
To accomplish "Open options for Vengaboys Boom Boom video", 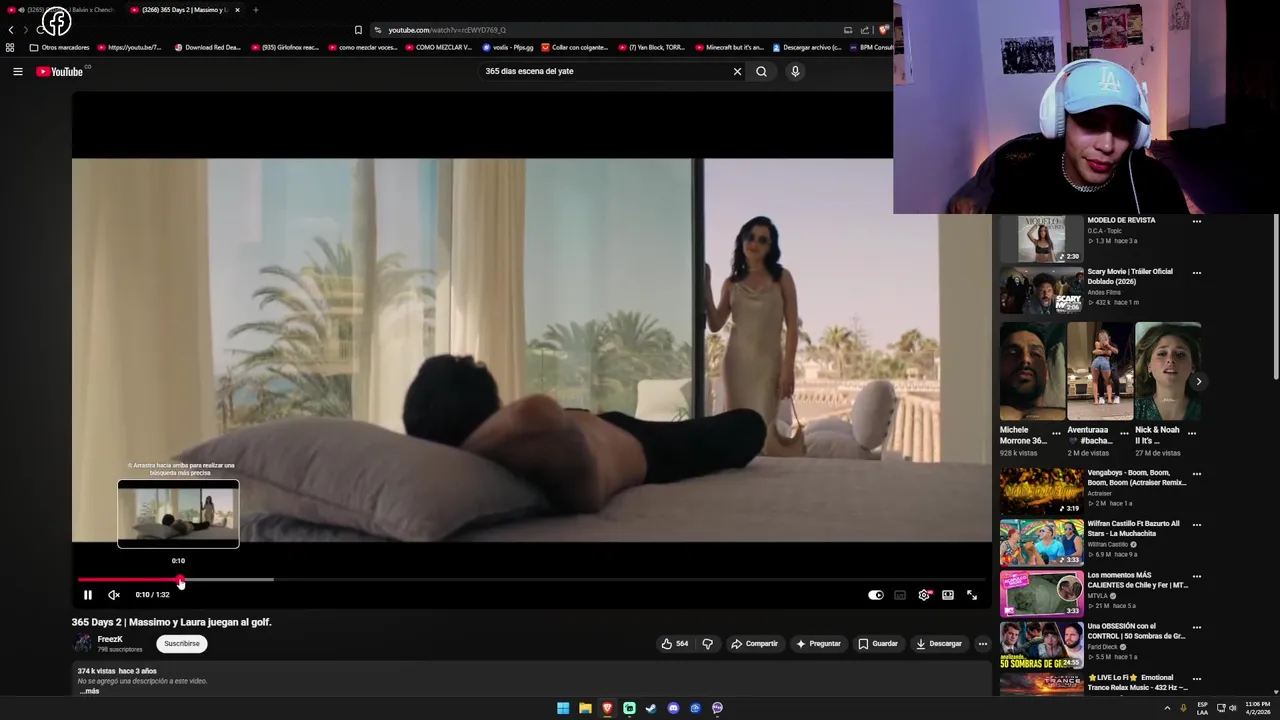I will pos(1197,474).
